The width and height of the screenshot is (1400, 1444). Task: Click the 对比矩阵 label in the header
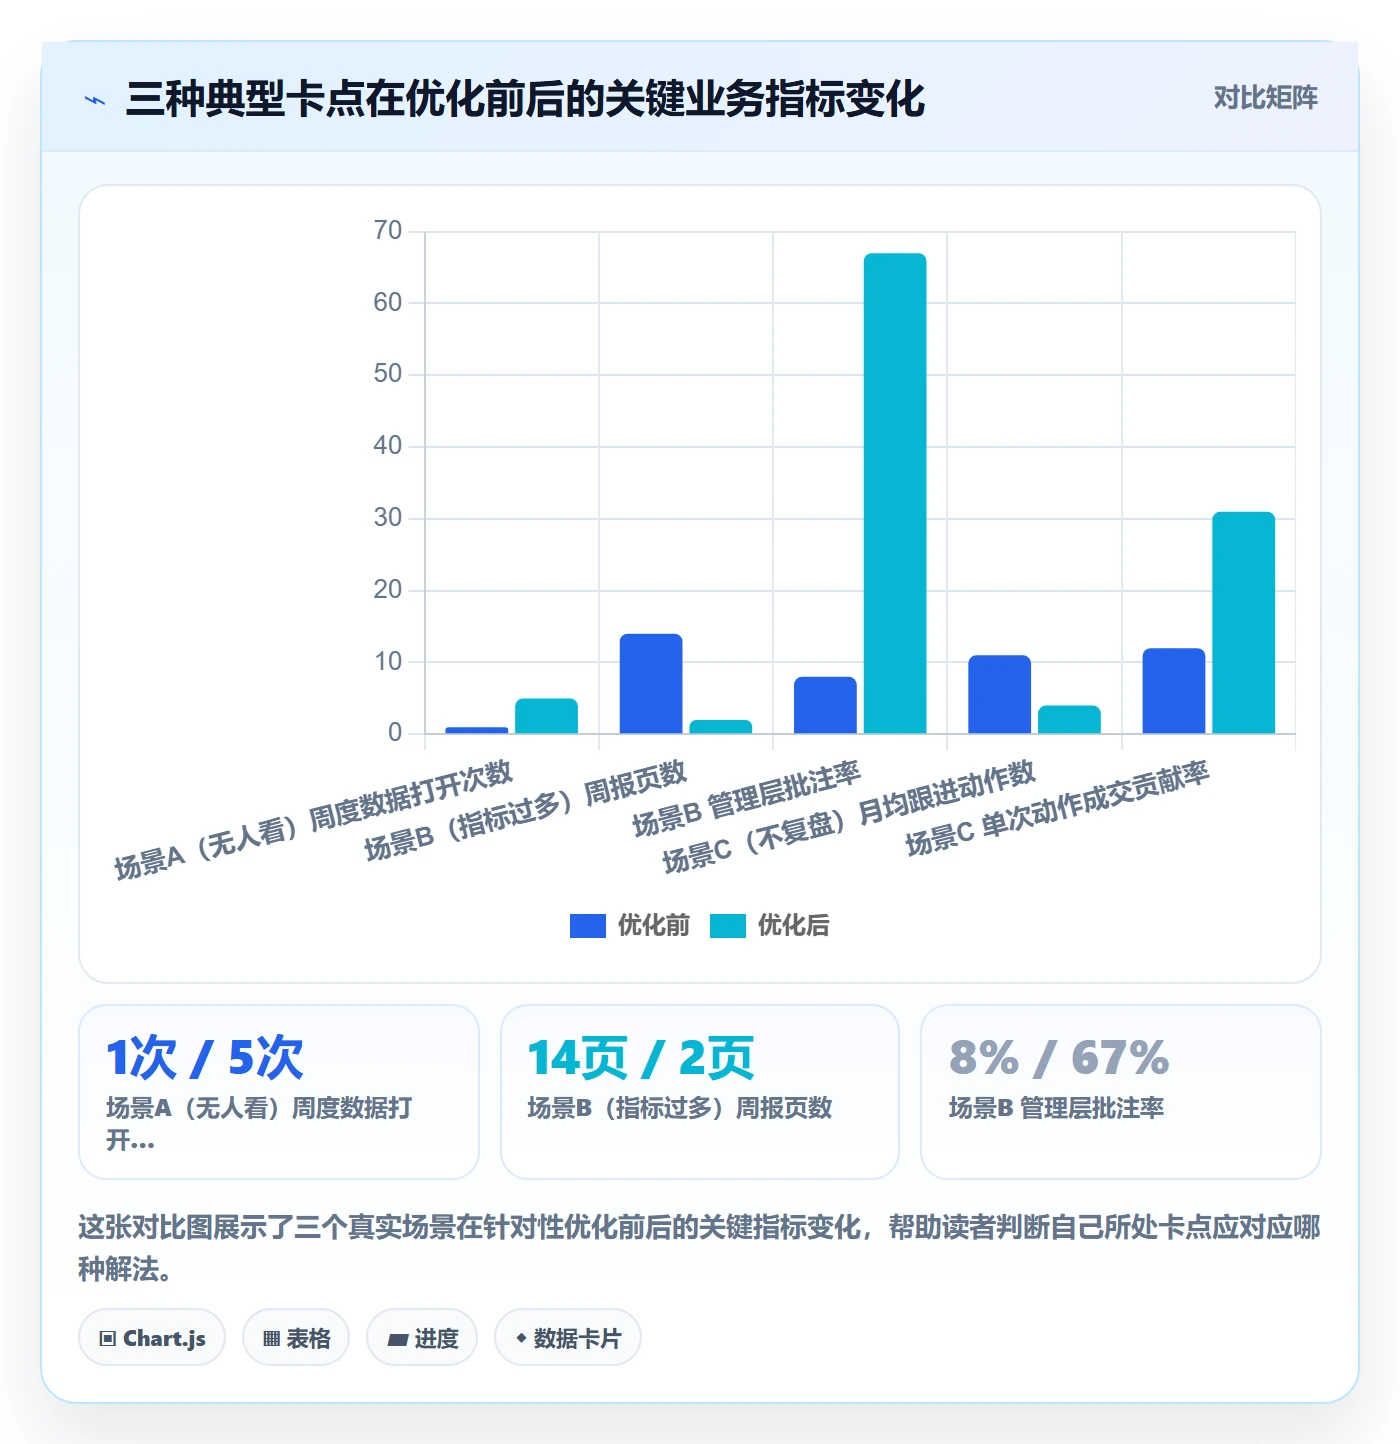pos(1265,98)
